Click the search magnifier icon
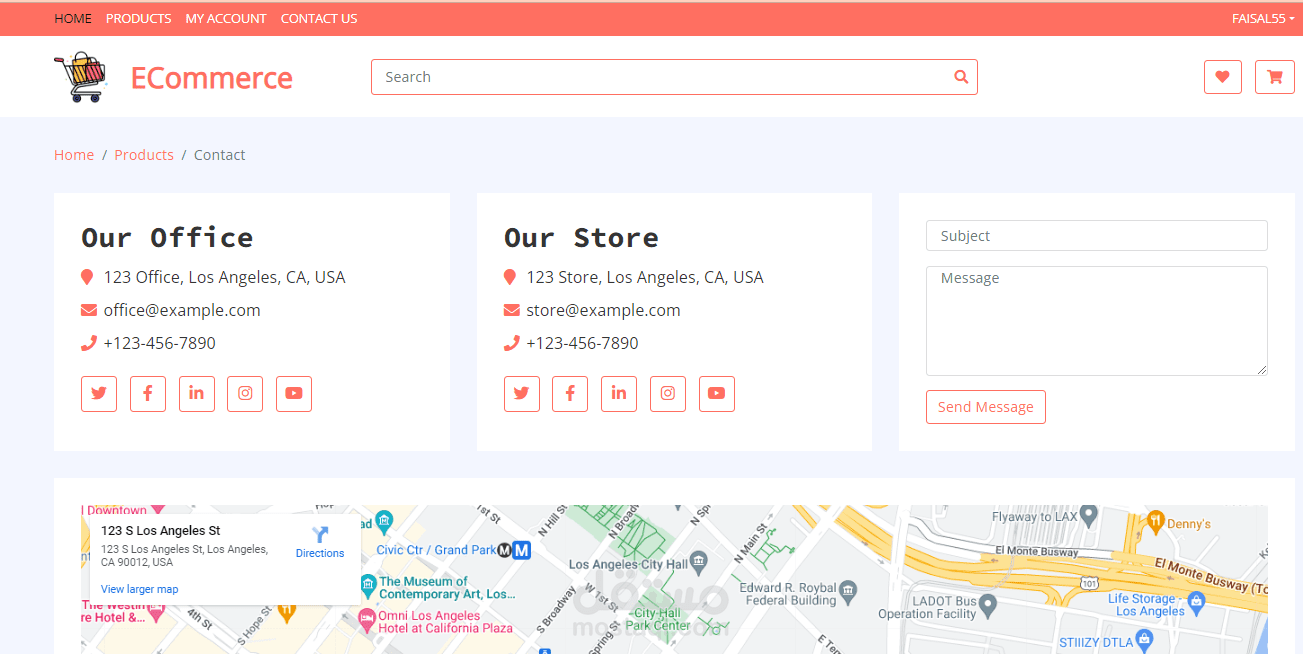This screenshot has width=1303, height=654. pyautogui.click(x=961, y=77)
